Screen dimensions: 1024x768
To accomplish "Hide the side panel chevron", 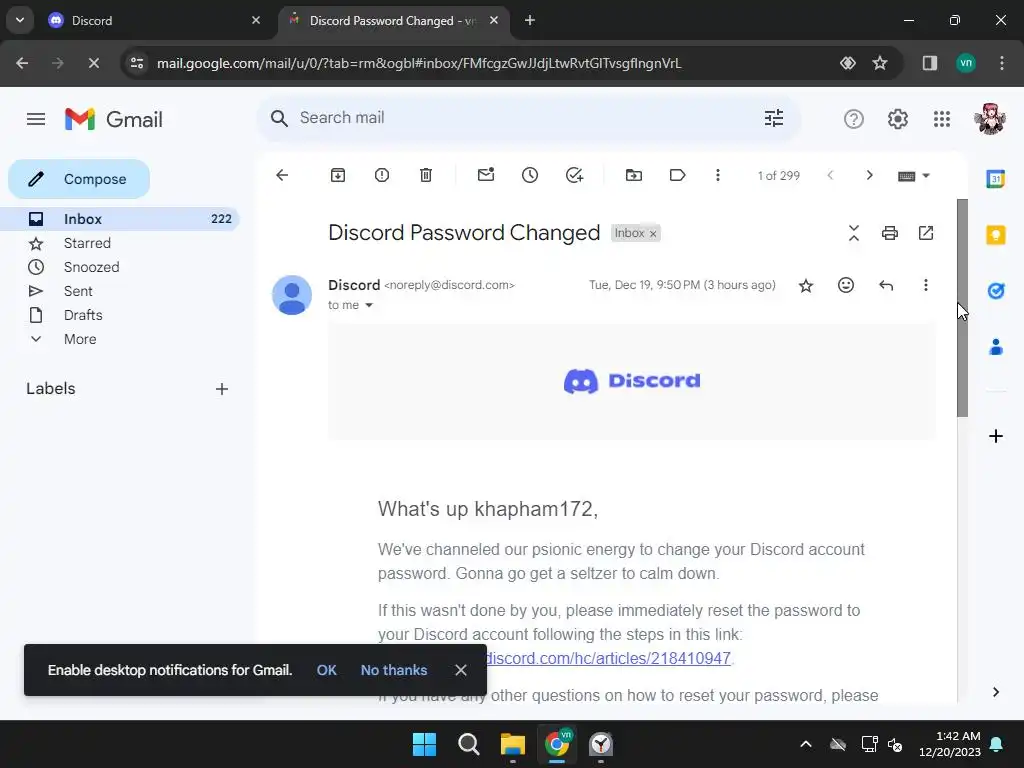I will tap(995, 692).
